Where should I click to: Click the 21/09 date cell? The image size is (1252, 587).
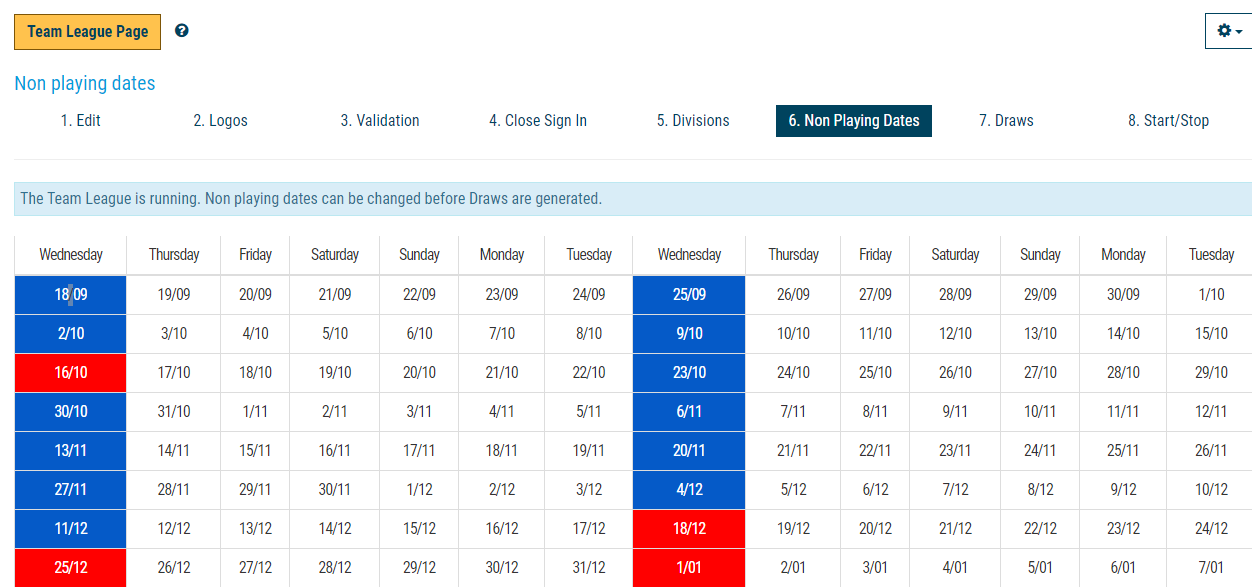(335, 295)
